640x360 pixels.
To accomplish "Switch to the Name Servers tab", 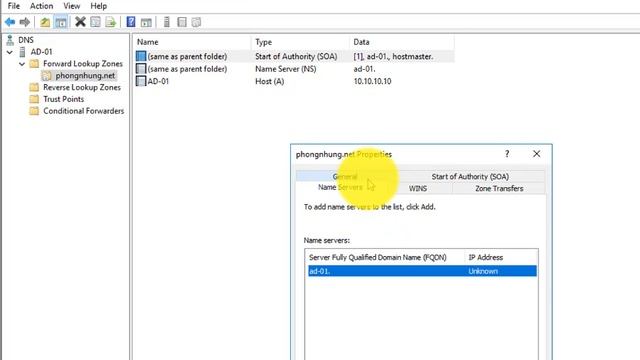I will [340, 187].
